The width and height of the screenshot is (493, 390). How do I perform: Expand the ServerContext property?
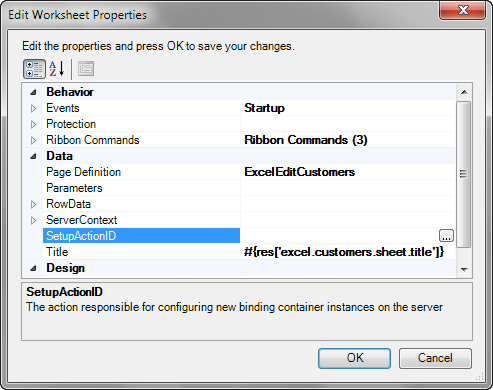tap(33, 220)
